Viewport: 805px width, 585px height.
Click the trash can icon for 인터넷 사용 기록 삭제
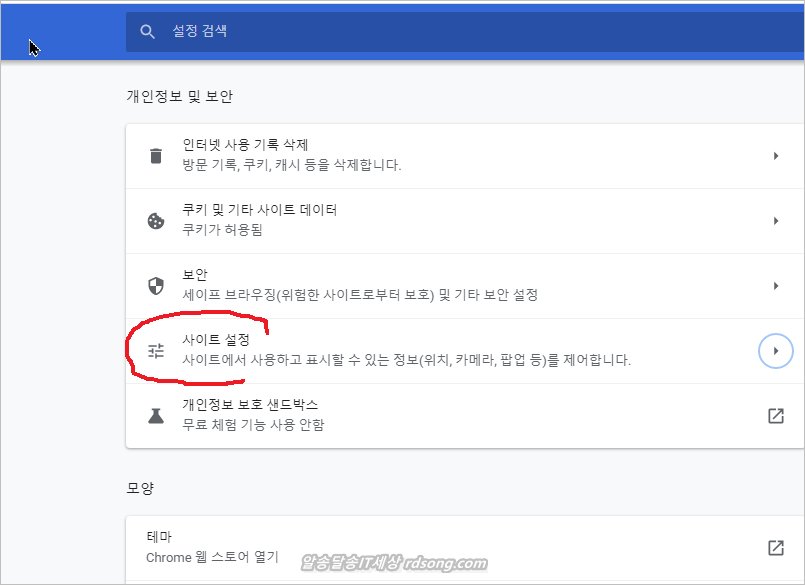tap(155, 155)
